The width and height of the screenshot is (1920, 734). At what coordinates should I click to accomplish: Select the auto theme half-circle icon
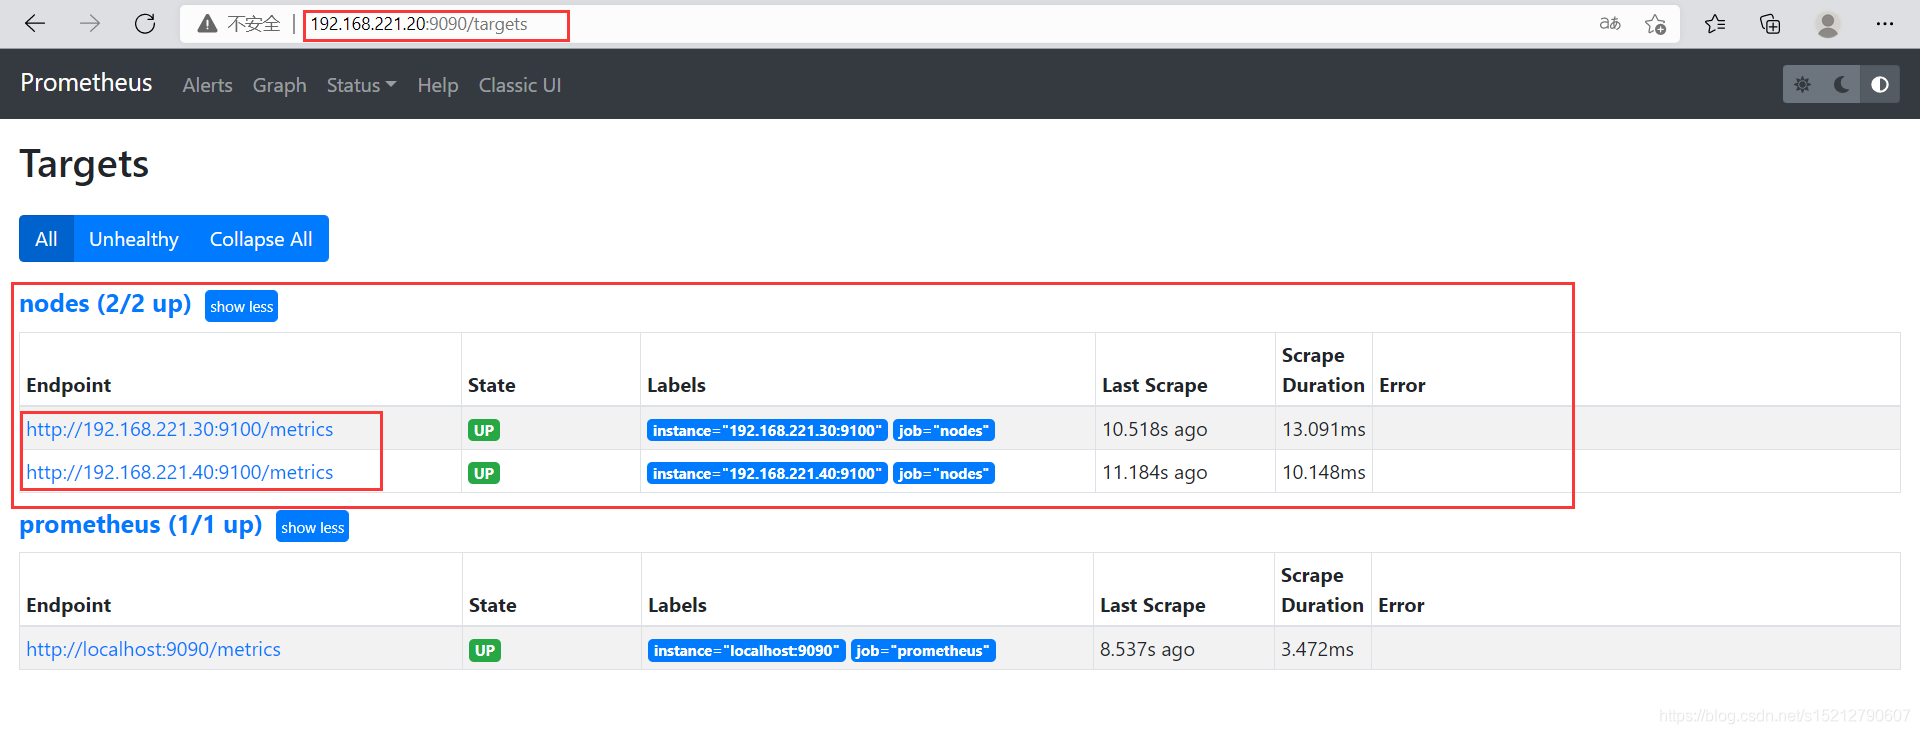(1880, 85)
